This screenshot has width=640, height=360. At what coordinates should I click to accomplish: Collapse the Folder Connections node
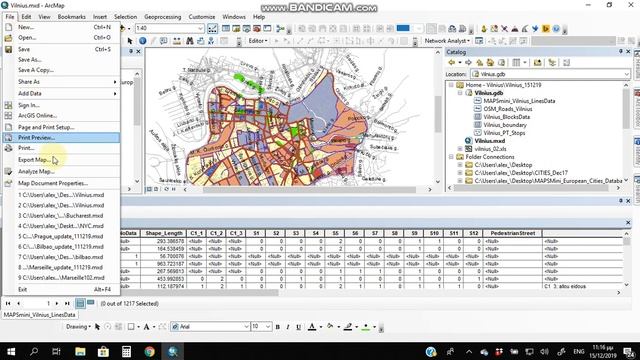click(x=451, y=157)
